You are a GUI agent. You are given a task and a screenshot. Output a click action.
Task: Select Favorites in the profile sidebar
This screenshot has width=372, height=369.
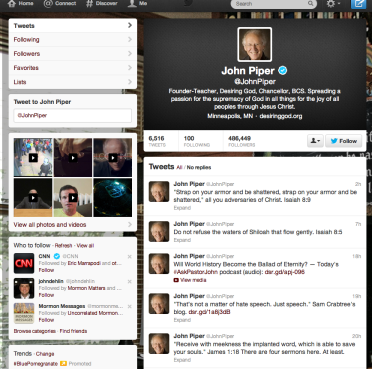tap(73, 68)
